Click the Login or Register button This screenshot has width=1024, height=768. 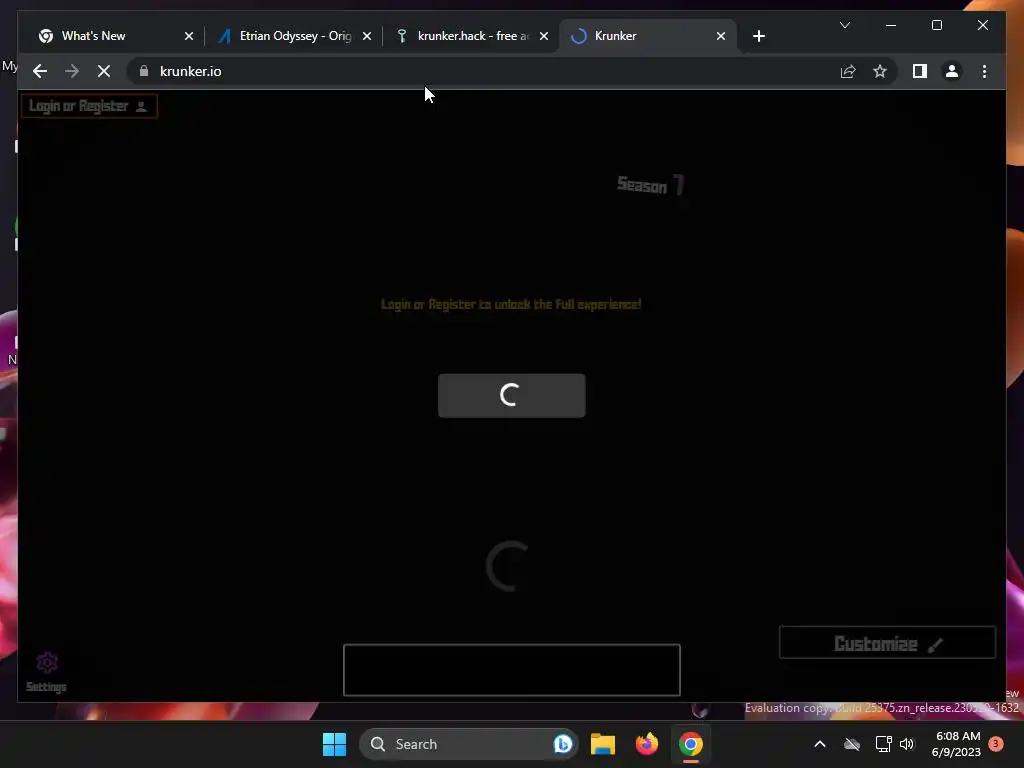click(x=89, y=106)
